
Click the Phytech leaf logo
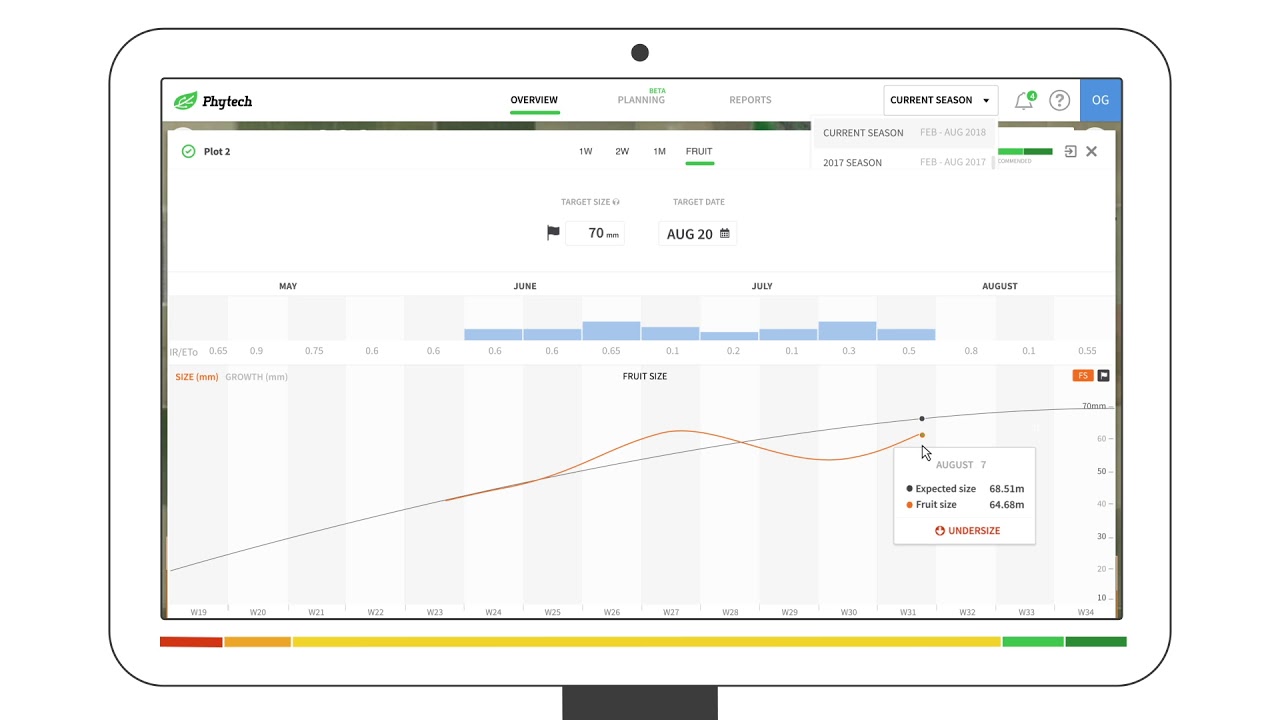click(185, 101)
